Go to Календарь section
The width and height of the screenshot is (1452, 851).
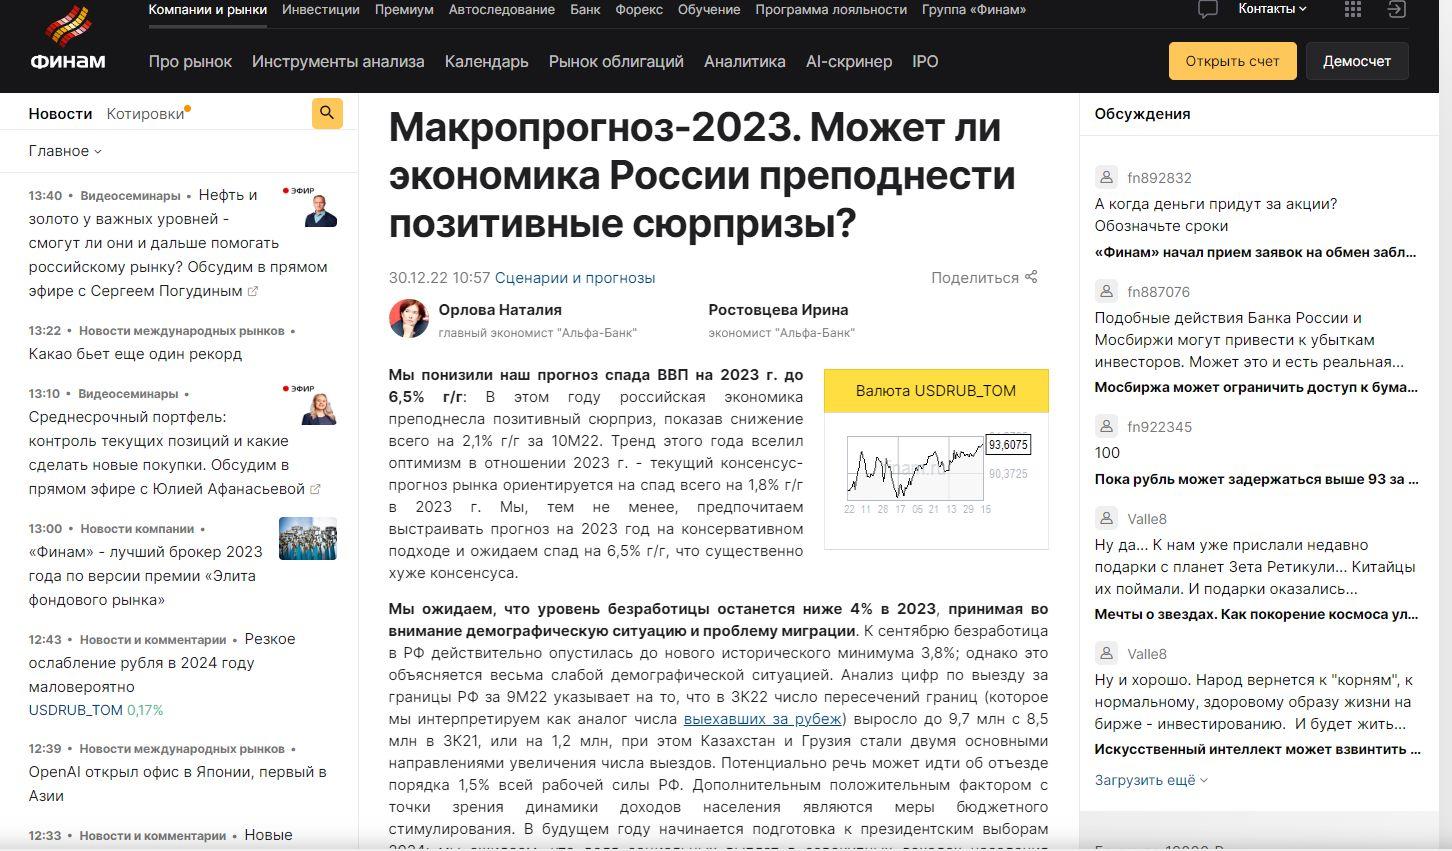pyautogui.click(x=487, y=62)
